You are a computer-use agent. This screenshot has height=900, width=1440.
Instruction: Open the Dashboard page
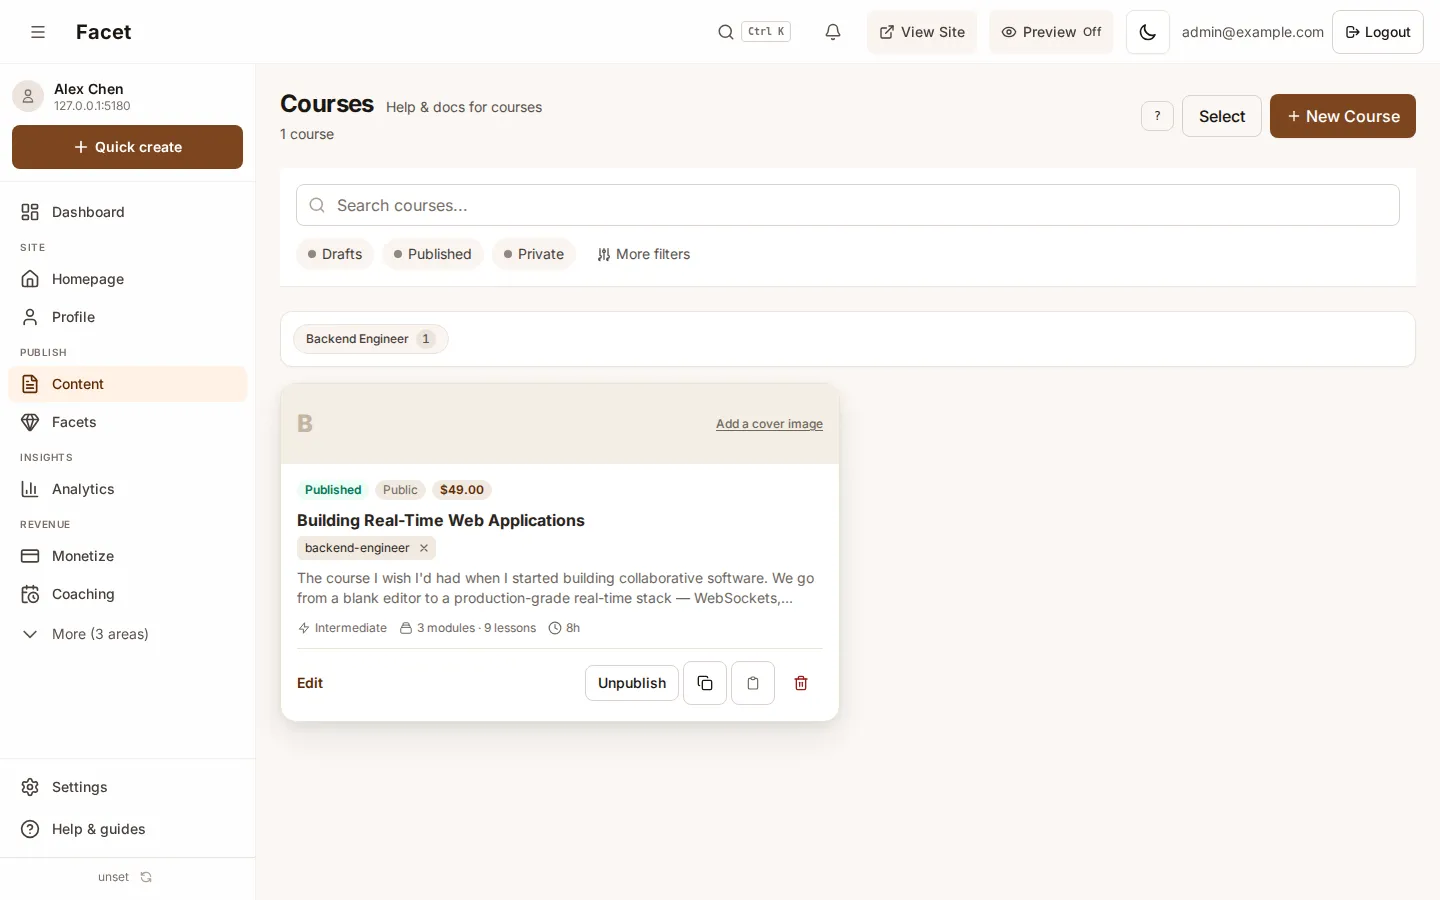pyautogui.click(x=128, y=212)
